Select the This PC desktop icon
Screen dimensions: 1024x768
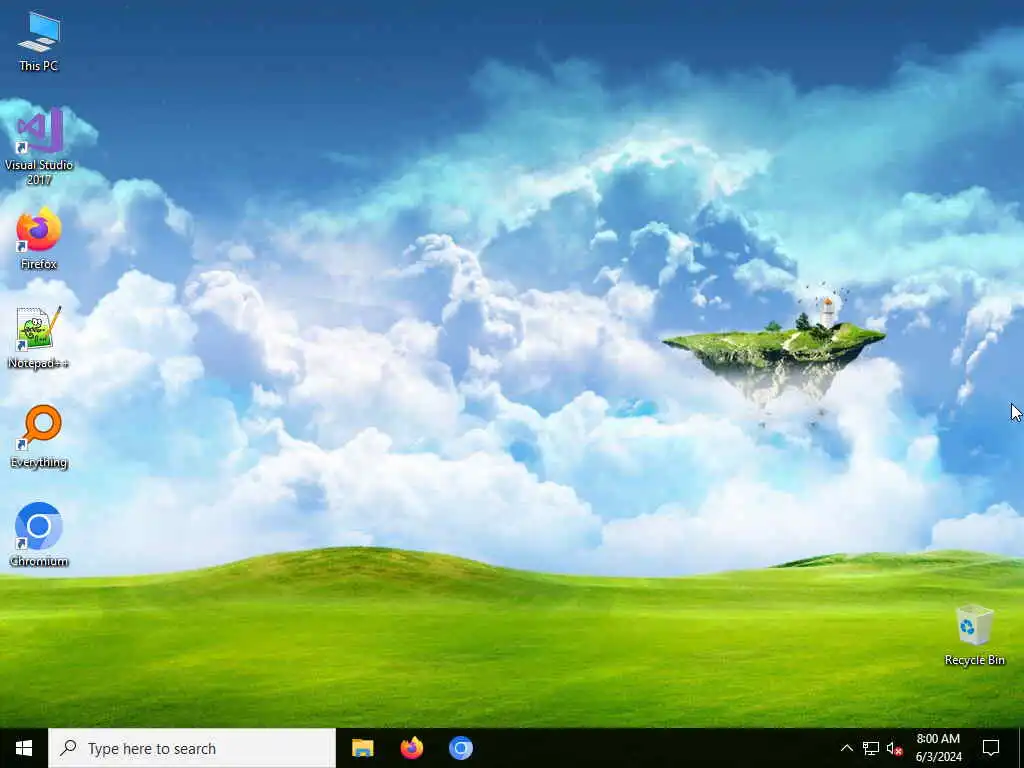click(39, 41)
